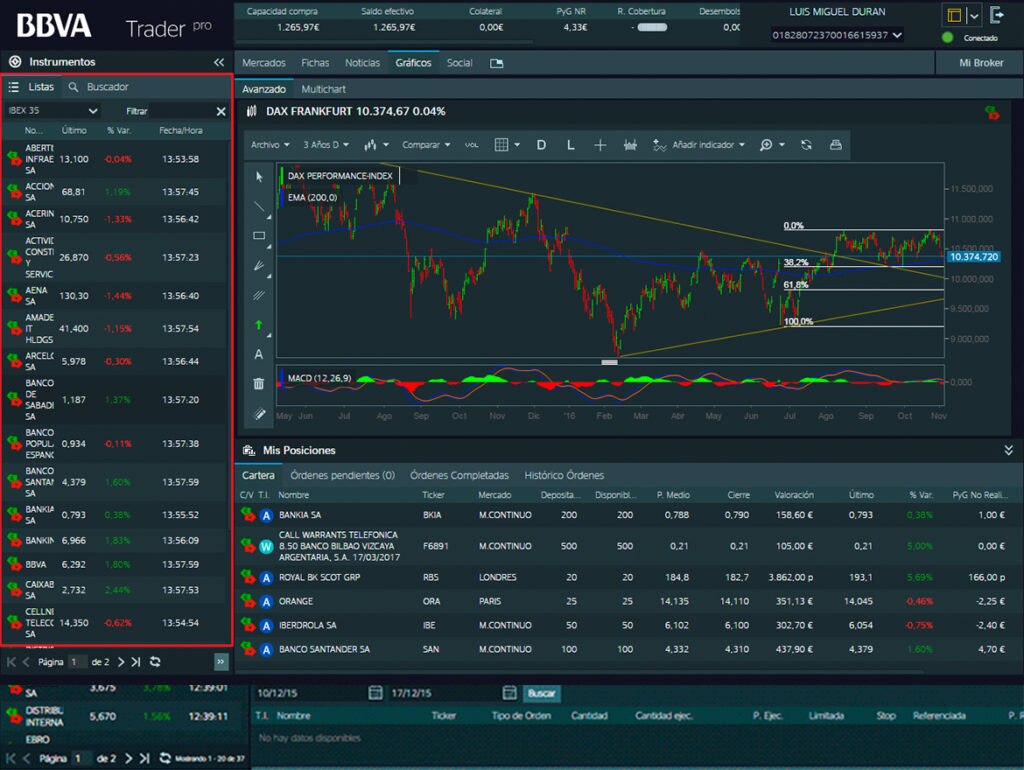Toggle the L scale option
The height and width of the screenshot is (770, 1024).
[x=570, y=145]
